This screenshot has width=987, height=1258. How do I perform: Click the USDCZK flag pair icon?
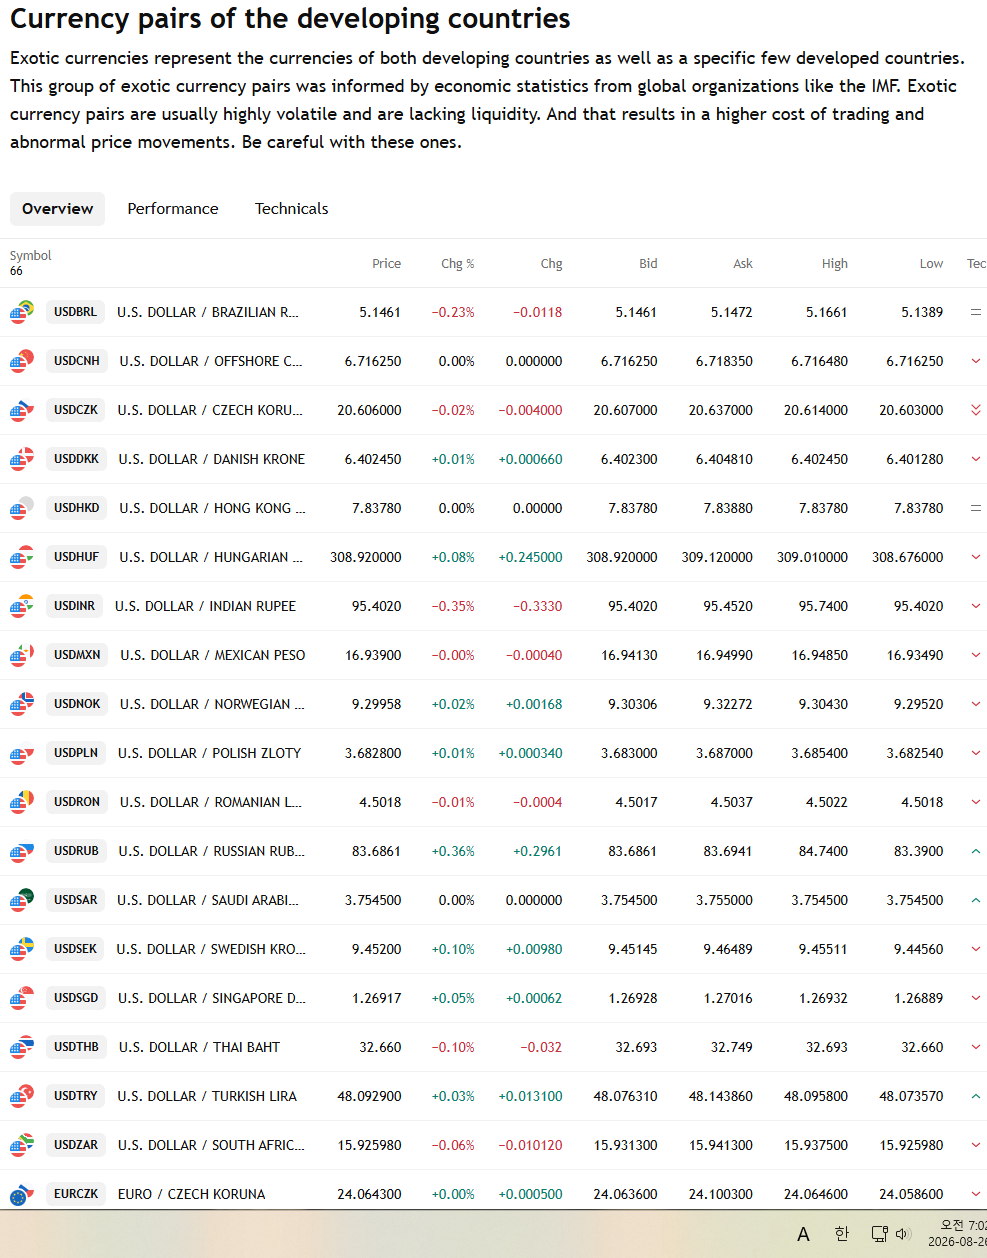click(22, 410)
